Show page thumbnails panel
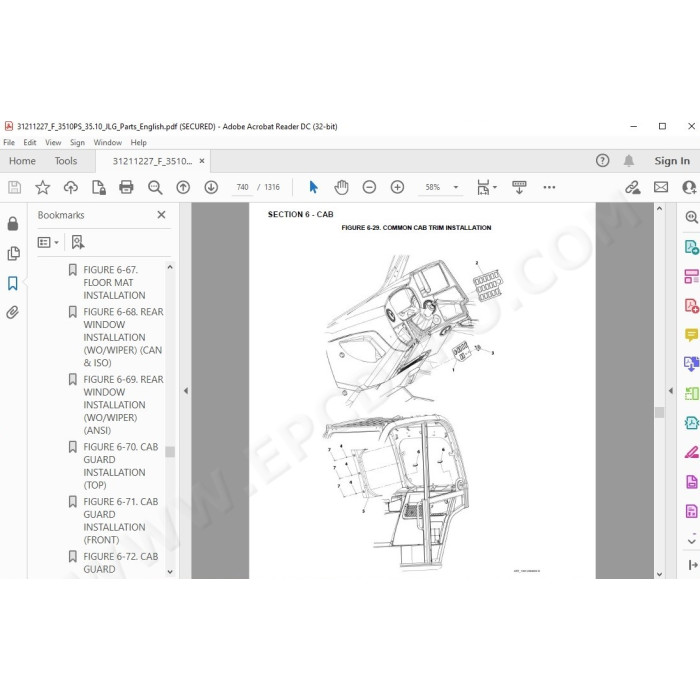The width and height of the screenshot is (700, 700). (x=13, y=253)
